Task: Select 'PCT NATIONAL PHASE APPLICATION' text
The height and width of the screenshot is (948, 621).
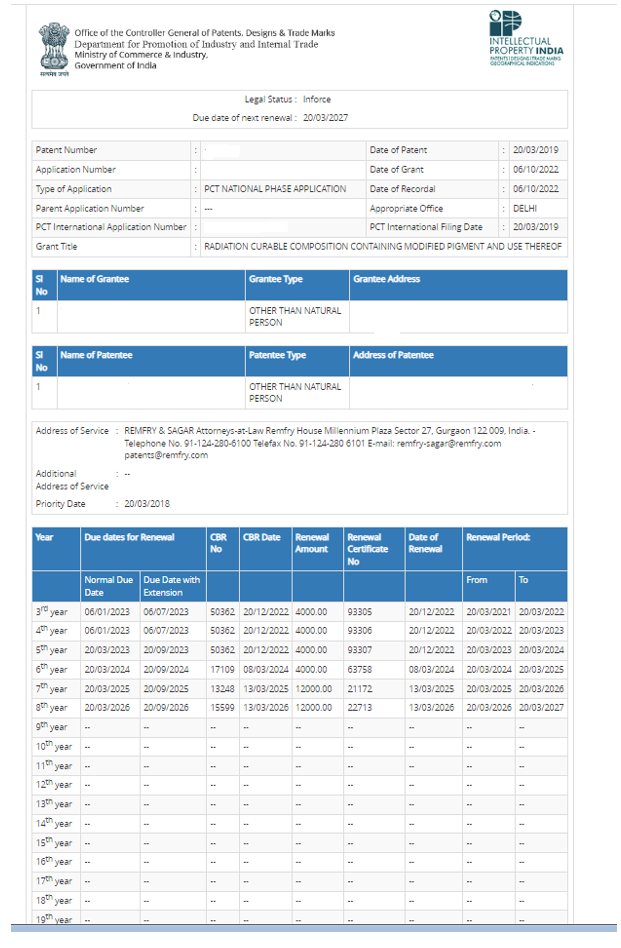Action: point(275,189)
